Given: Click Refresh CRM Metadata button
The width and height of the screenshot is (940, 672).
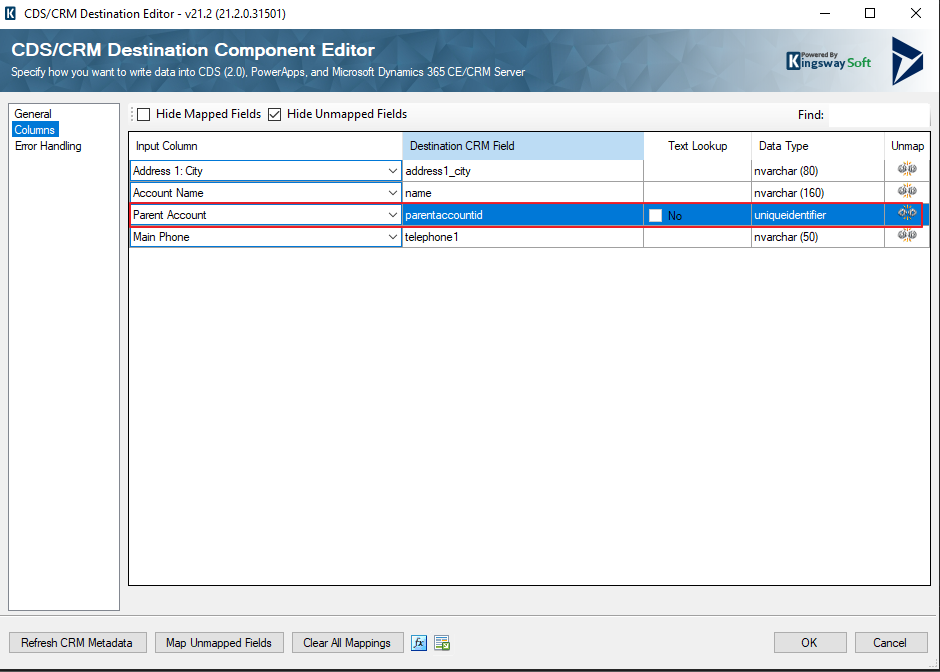Looking at the screenshot, I should click(x=77, y=642).
